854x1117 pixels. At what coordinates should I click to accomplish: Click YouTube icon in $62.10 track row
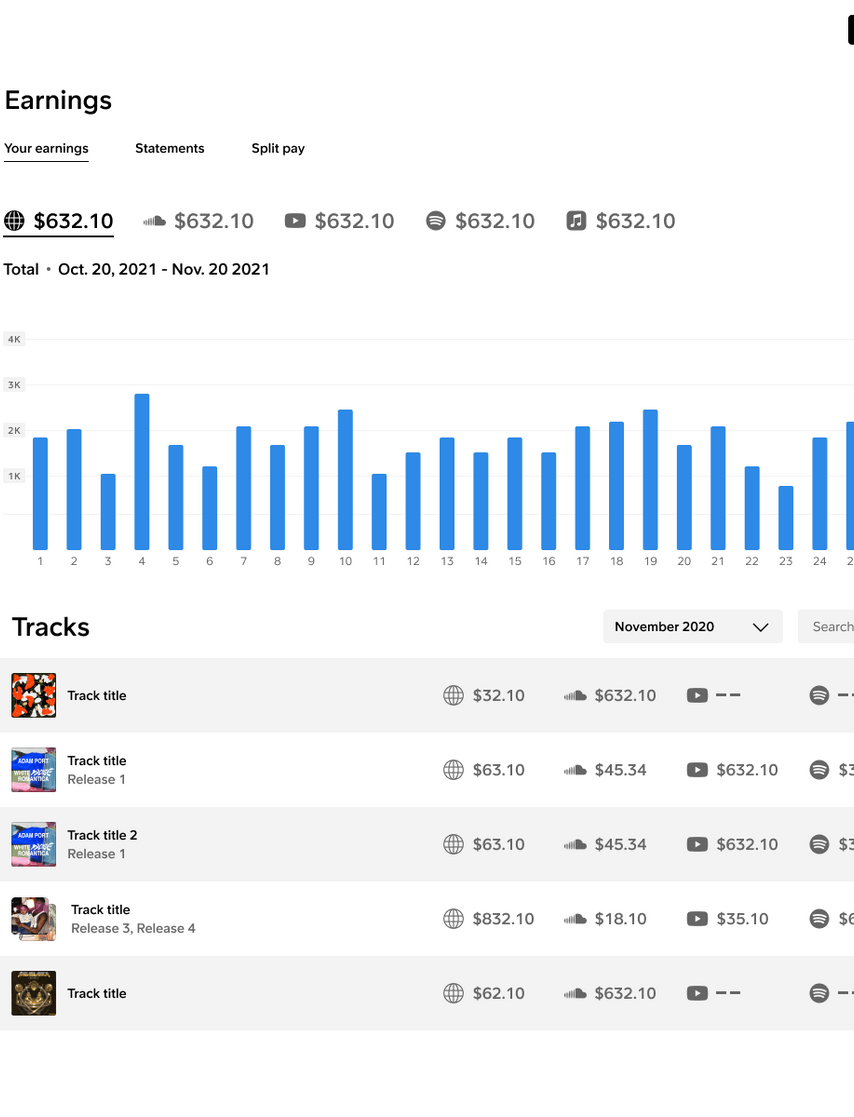[697, 993]
